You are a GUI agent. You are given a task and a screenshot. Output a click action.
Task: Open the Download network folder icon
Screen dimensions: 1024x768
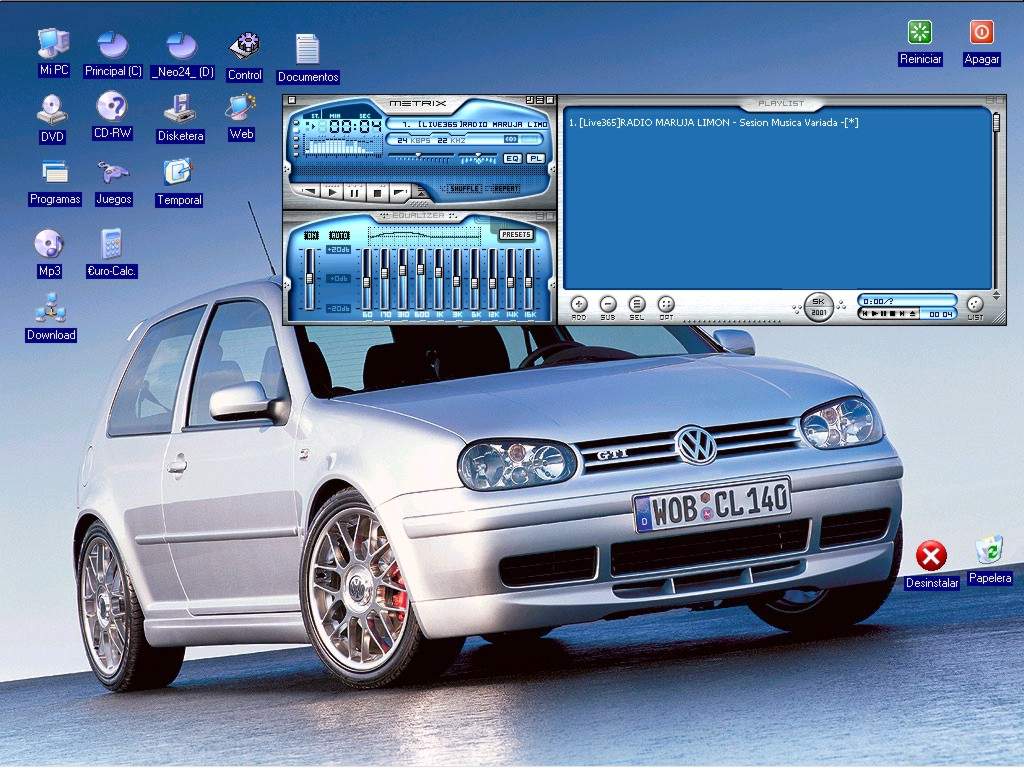point(51,317)
